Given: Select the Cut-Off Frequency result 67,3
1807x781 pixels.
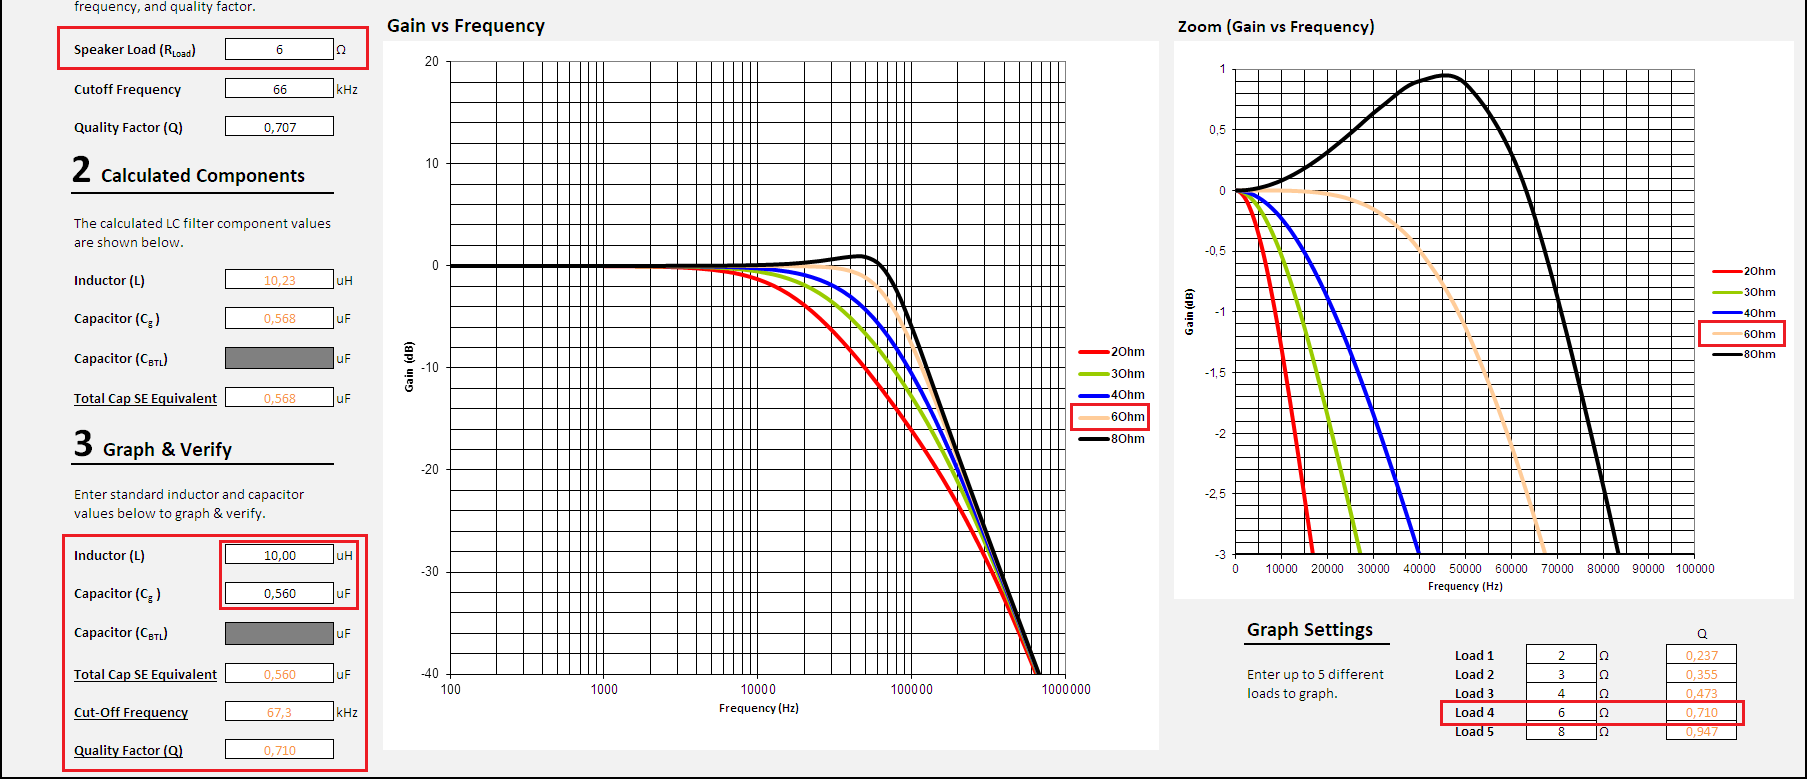Looking at the screenshot, I should point(279,713).
